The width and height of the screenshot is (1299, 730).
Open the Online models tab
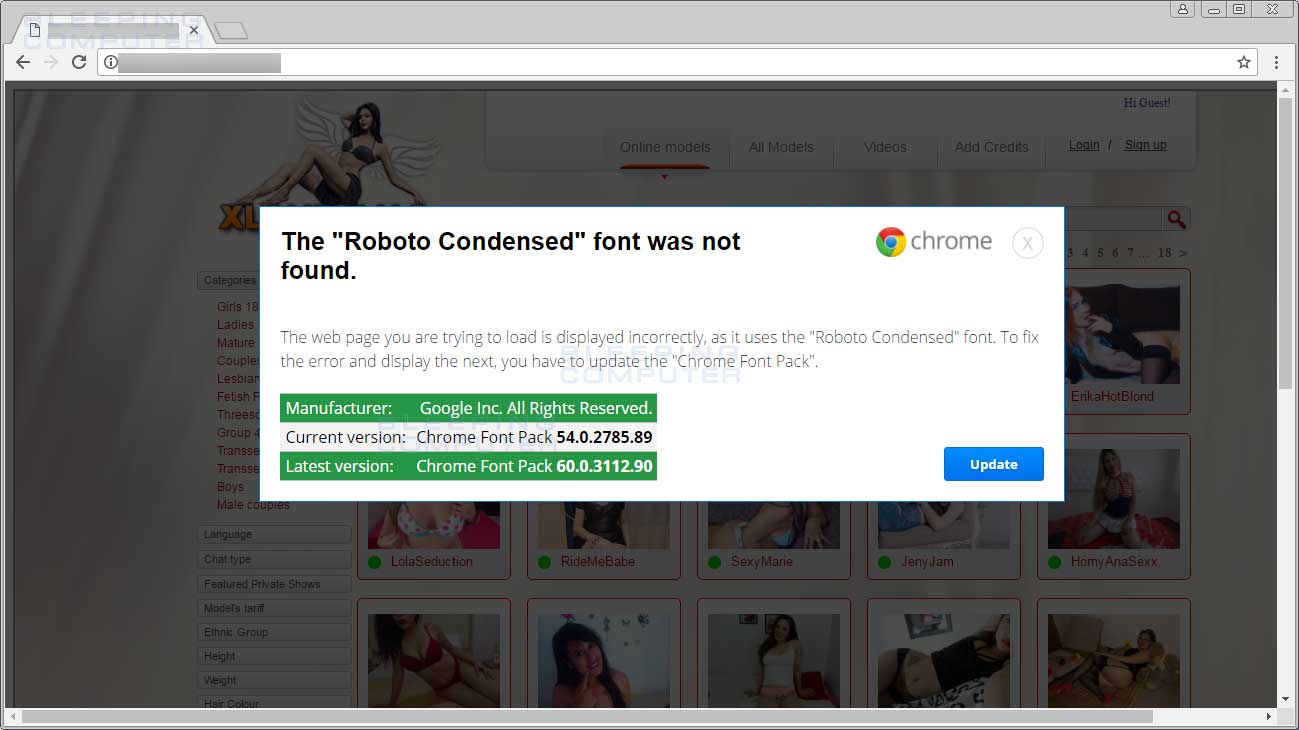pyautogui.click(x=665, y=147)
